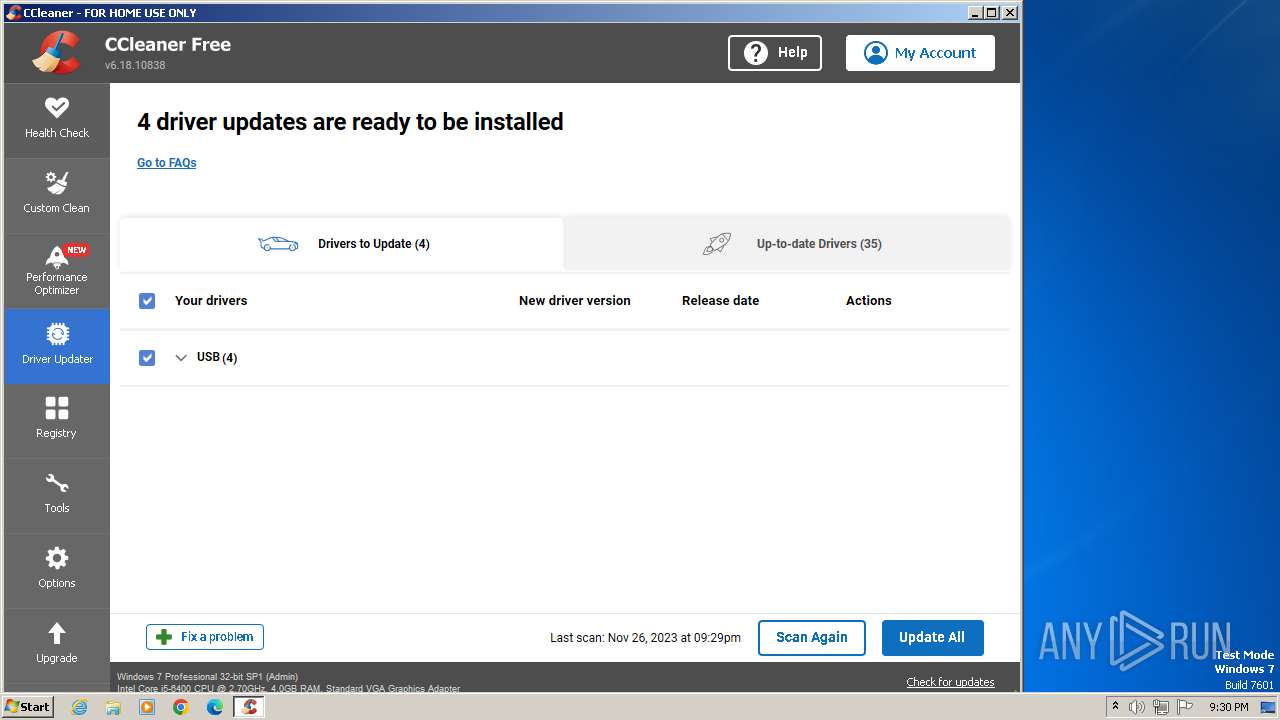Open the Health Check section
Screen dimensions: 1280x720
[57, 120]
